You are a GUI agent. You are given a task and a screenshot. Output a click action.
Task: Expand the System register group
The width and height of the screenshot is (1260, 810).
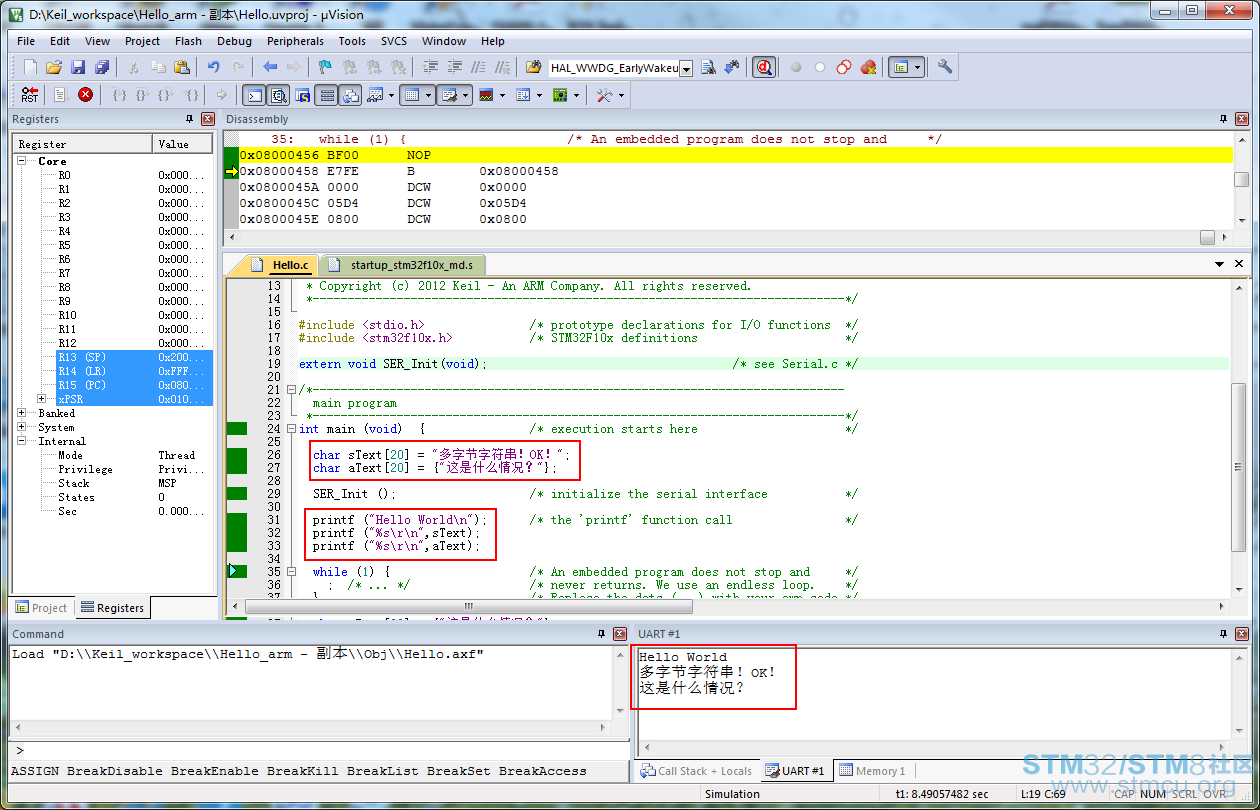pos(22,427)
